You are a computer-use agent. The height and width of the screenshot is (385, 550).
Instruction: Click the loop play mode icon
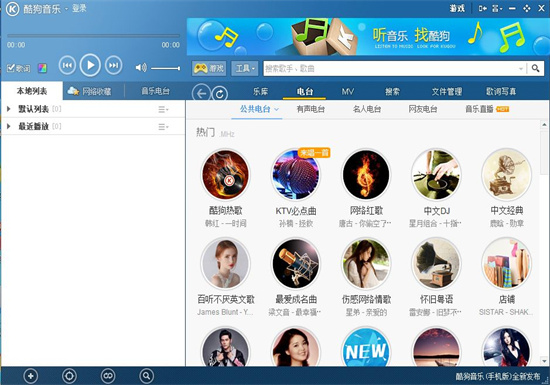click(108, 376)
